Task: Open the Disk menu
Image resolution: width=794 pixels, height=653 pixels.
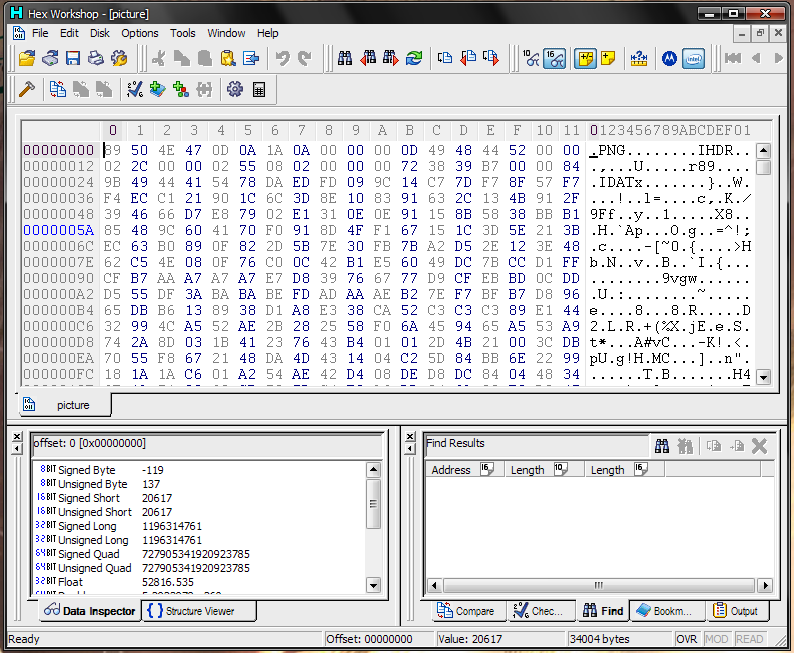Action: click(x=100, y=33)
